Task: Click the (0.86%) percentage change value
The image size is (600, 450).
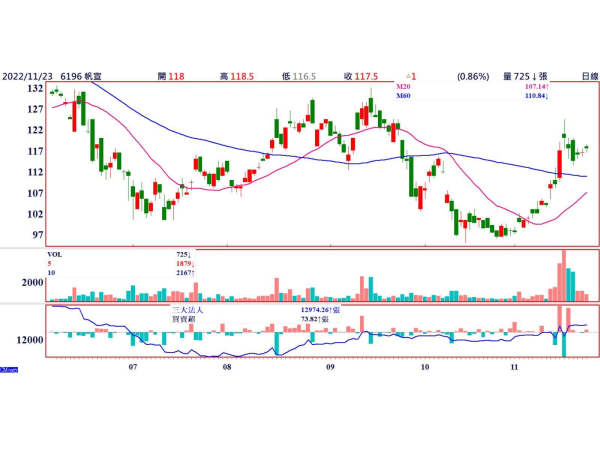Action: pyautogui.click(x=473, y=77)
